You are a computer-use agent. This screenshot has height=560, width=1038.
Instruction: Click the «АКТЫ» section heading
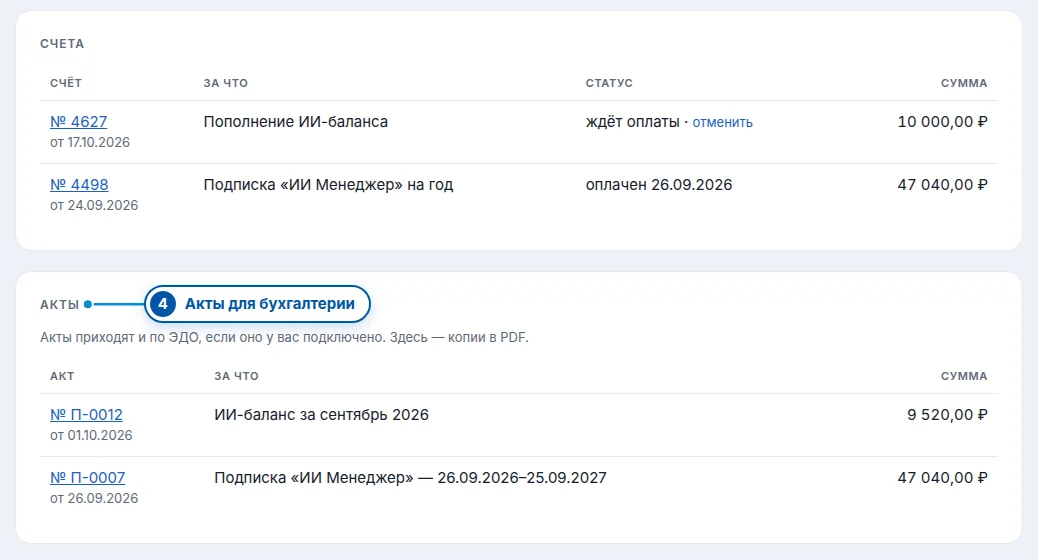point(59,304)
